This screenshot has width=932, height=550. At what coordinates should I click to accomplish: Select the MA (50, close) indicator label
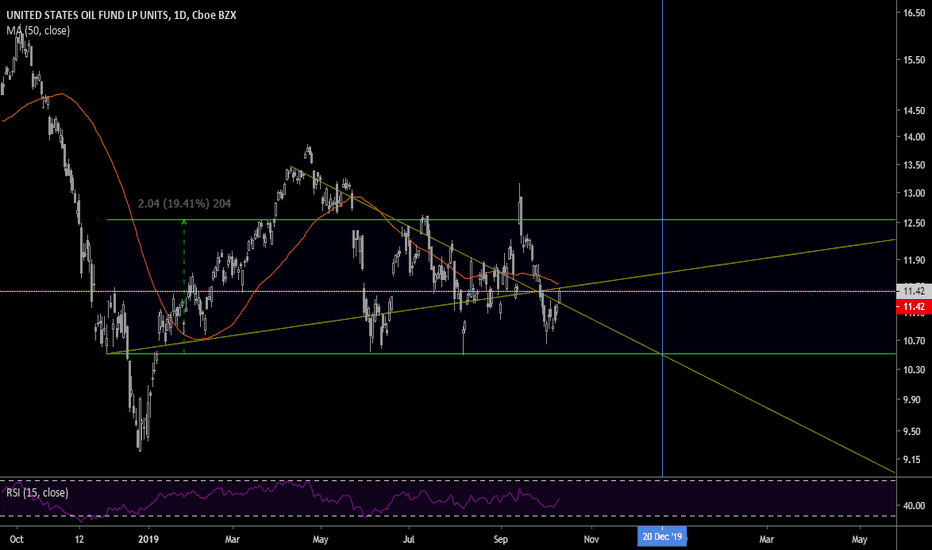tap(38, 30)
